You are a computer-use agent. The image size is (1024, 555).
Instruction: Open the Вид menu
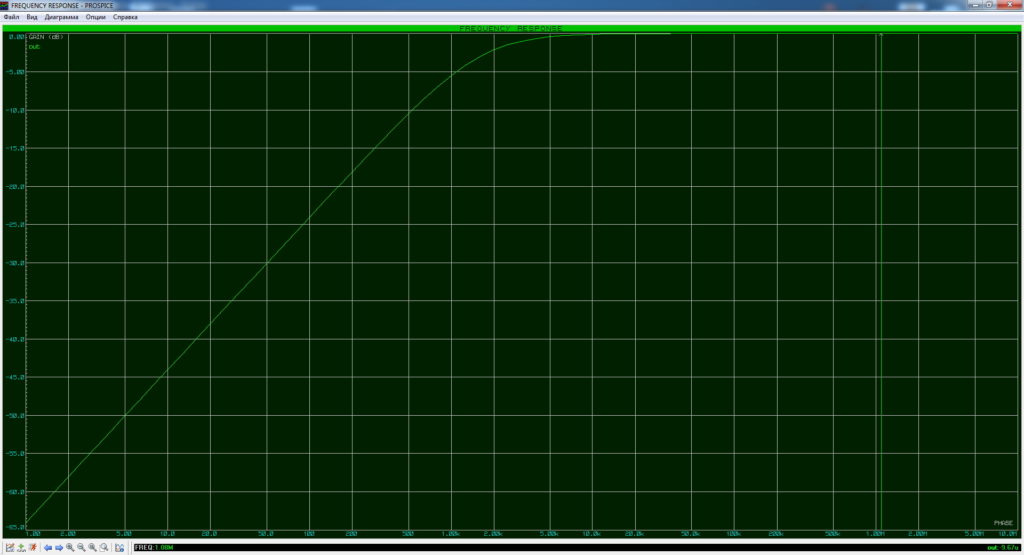pos(32,17)
